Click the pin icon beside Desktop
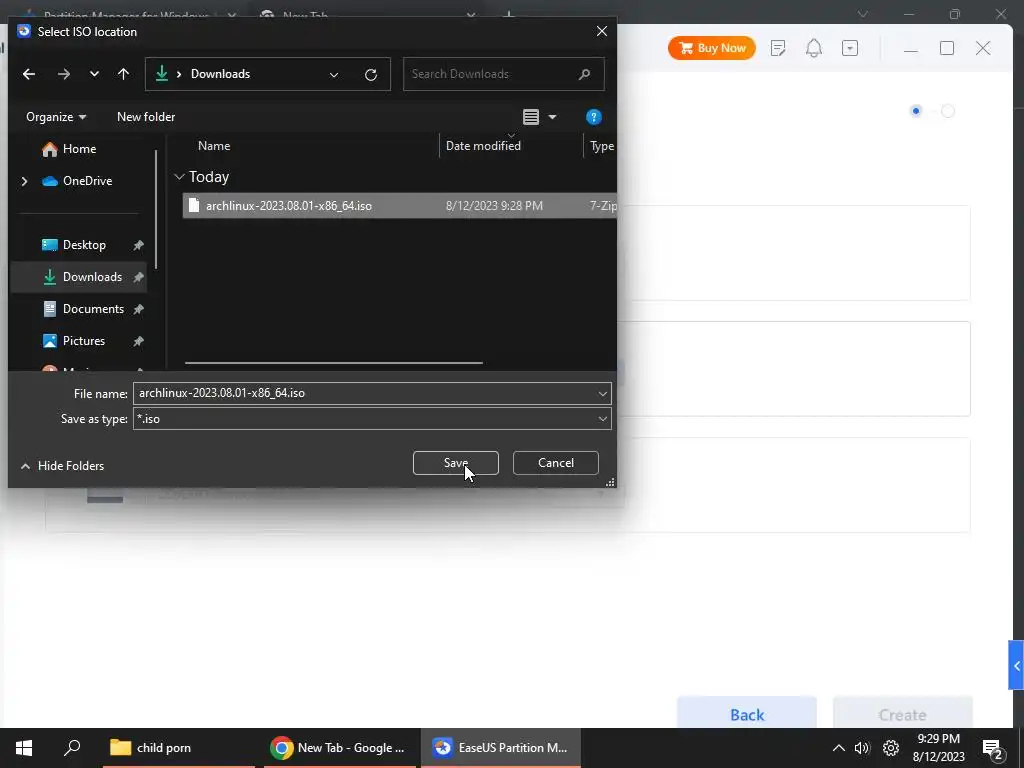1024x768 pixels. [x=138, y=245]
